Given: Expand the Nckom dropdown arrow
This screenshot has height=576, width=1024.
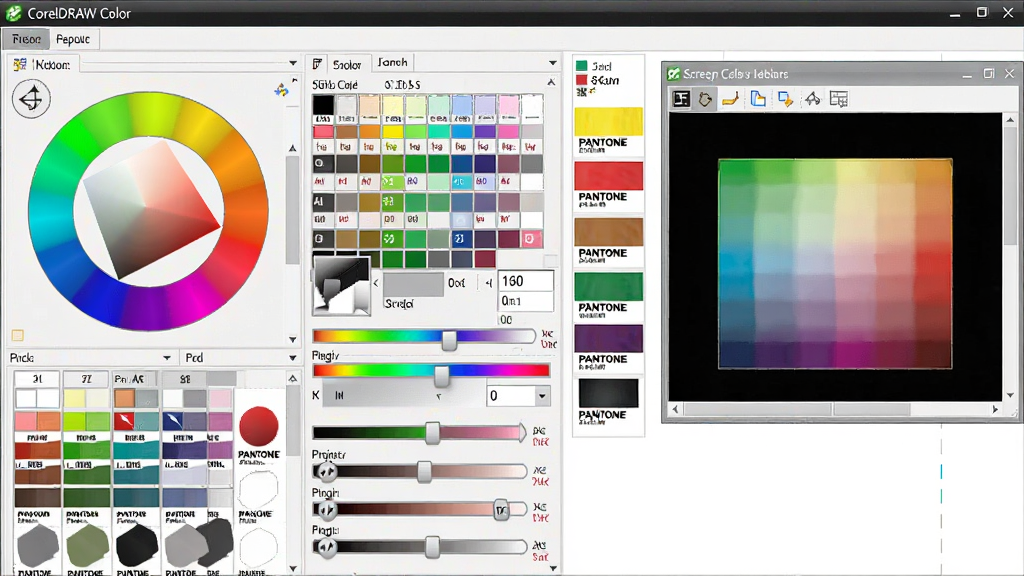Looking at the screenshot, I should [293, 63].
